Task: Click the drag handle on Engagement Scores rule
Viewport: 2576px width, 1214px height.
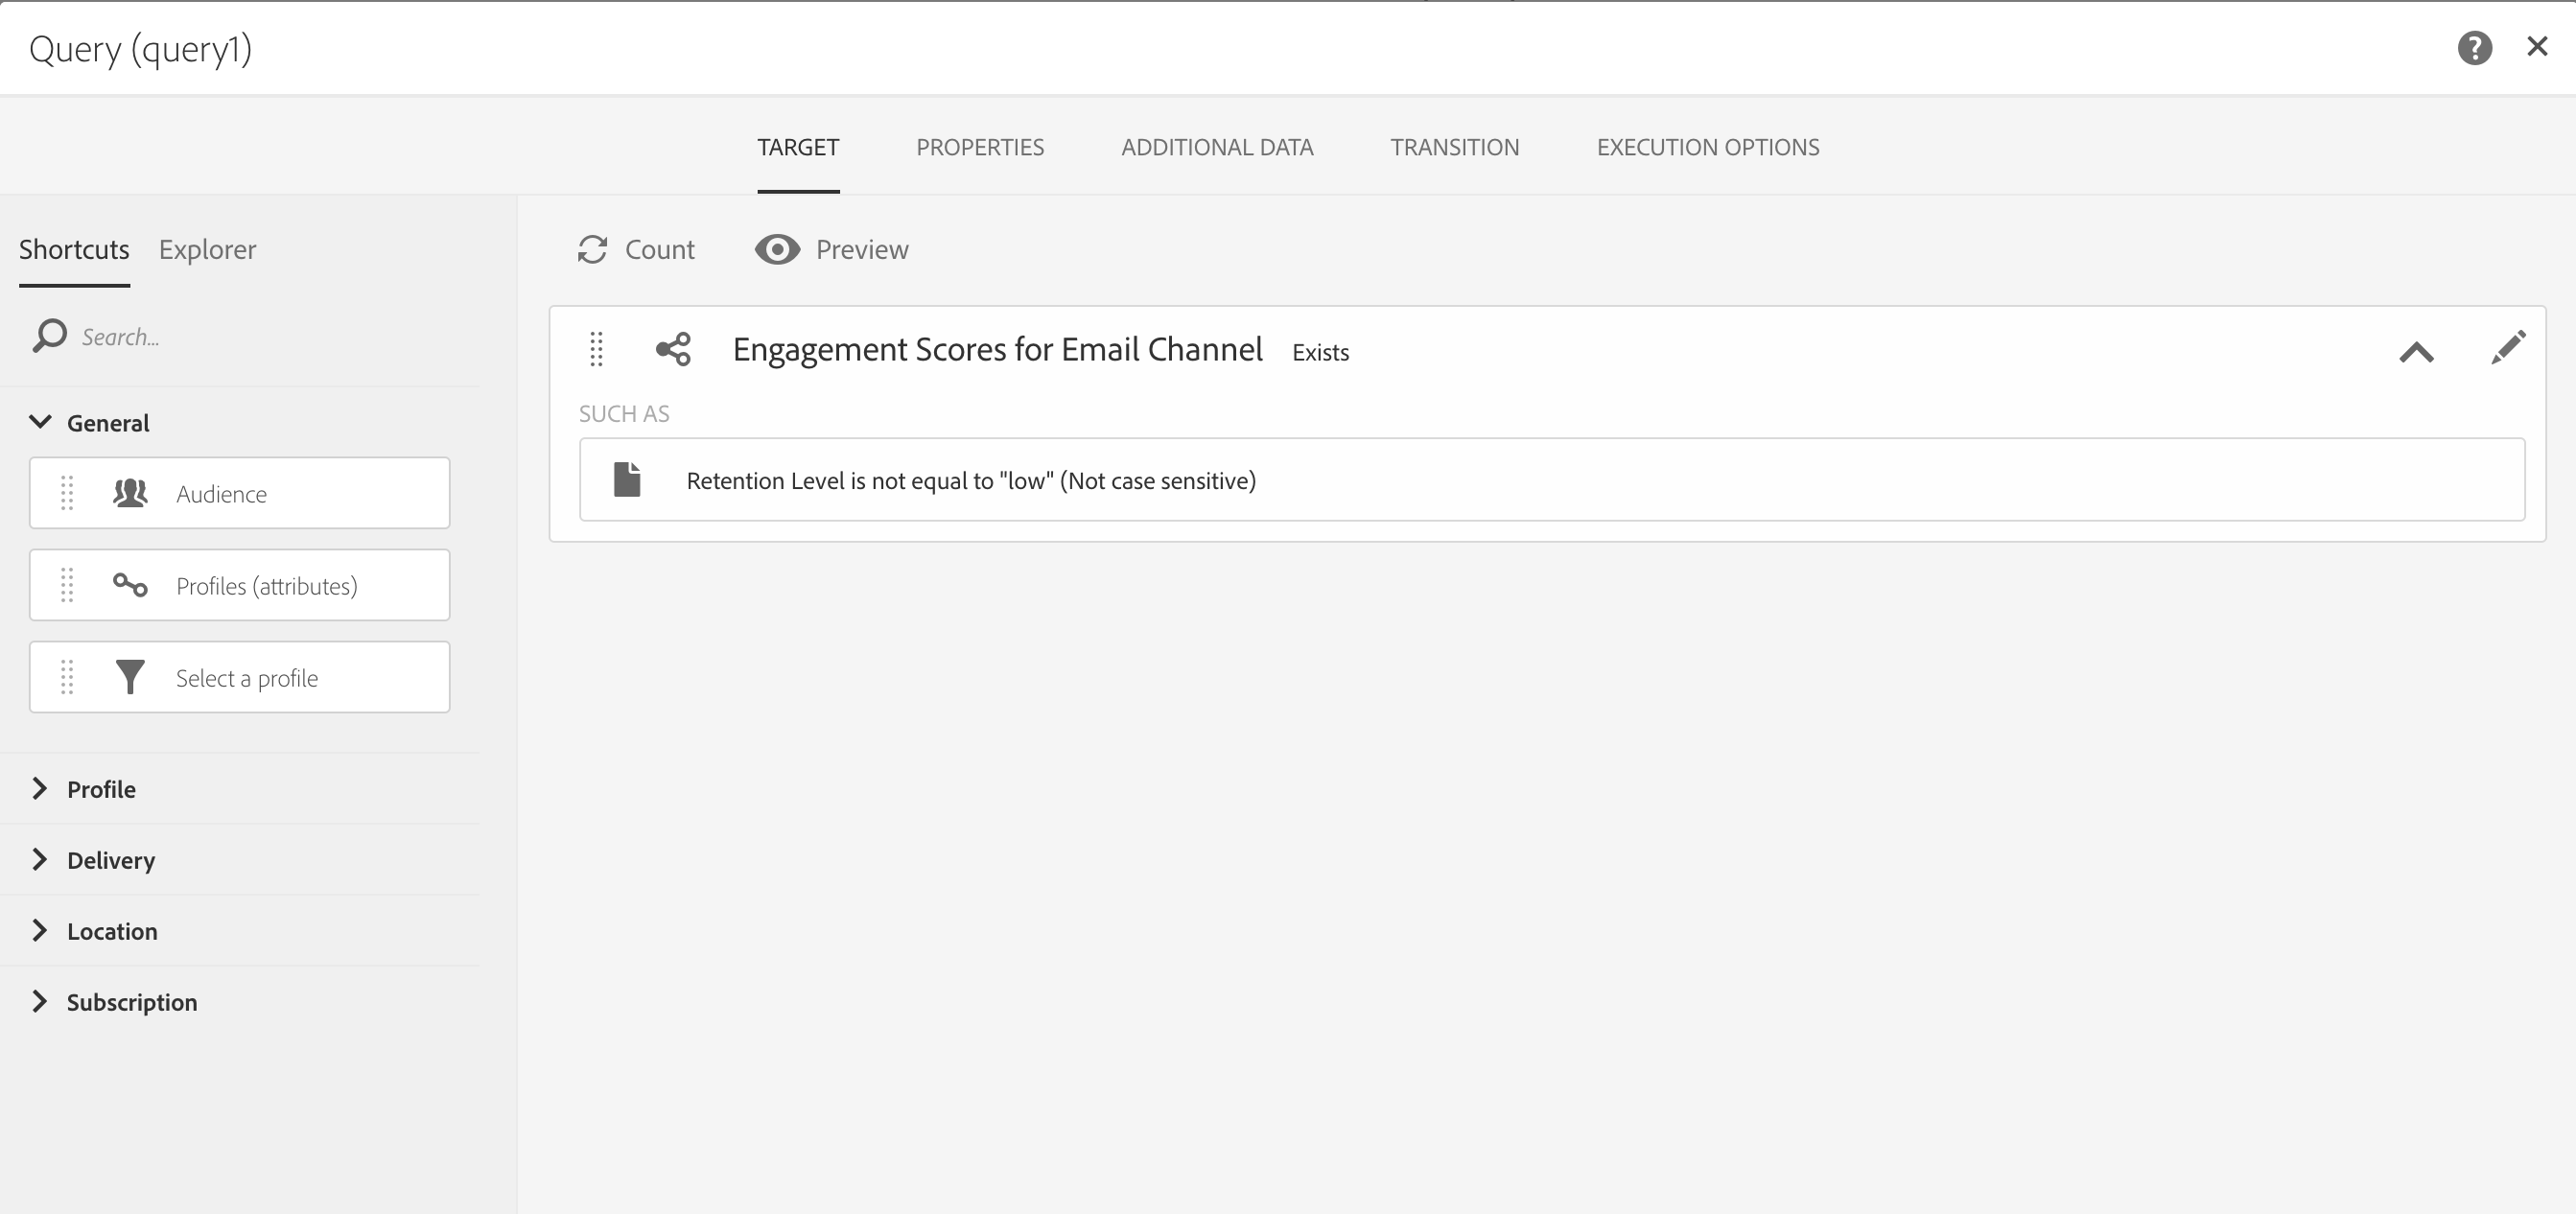Action: [x=596, y=349]
